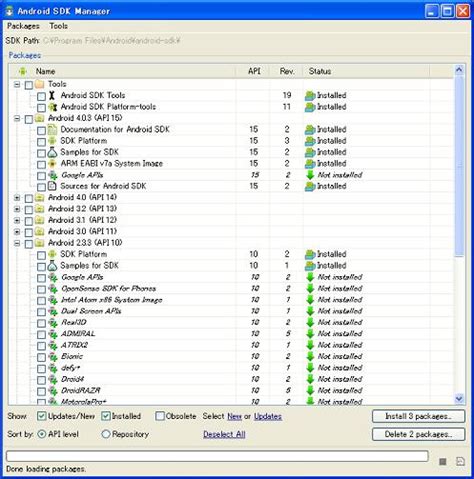Open the Packages menu
The width and height of the screenshot is (474, 479).
click(x=23, y=26)
